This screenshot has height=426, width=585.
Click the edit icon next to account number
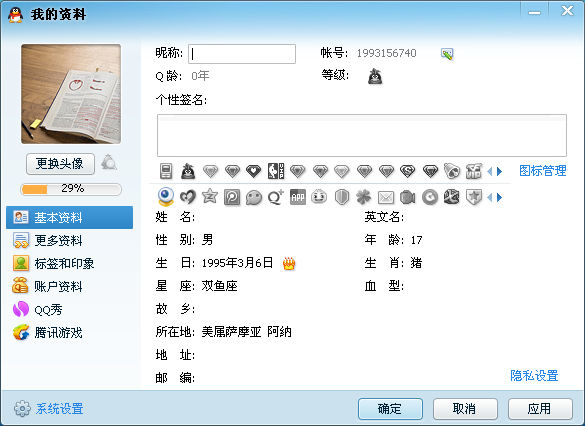447,54
